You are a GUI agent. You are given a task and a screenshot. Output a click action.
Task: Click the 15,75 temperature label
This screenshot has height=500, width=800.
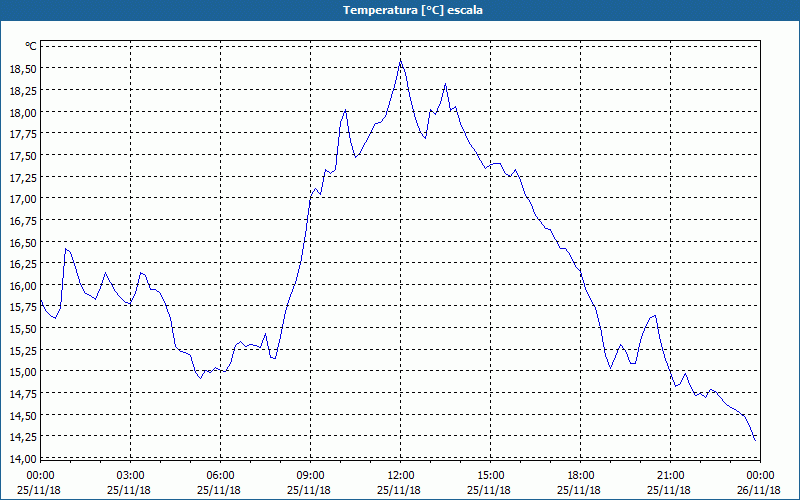click(x=23, y=307)
